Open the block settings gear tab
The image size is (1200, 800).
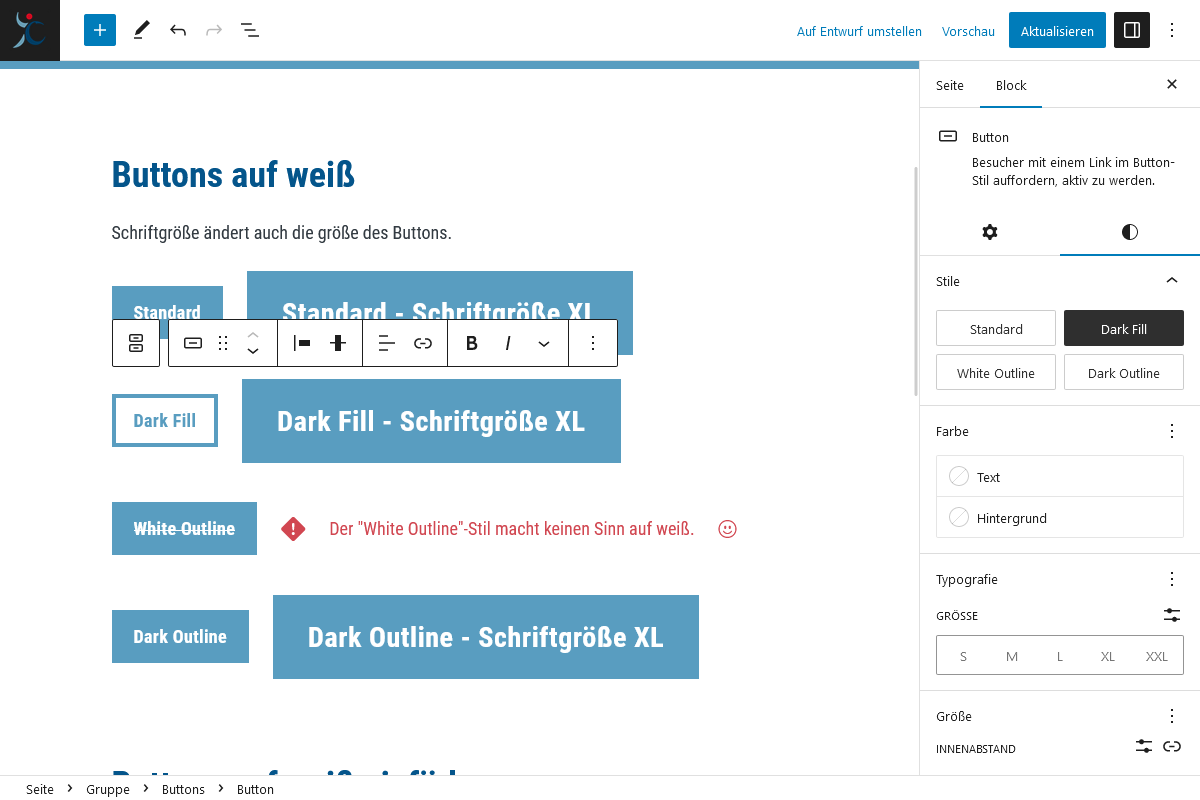[989, 232]
